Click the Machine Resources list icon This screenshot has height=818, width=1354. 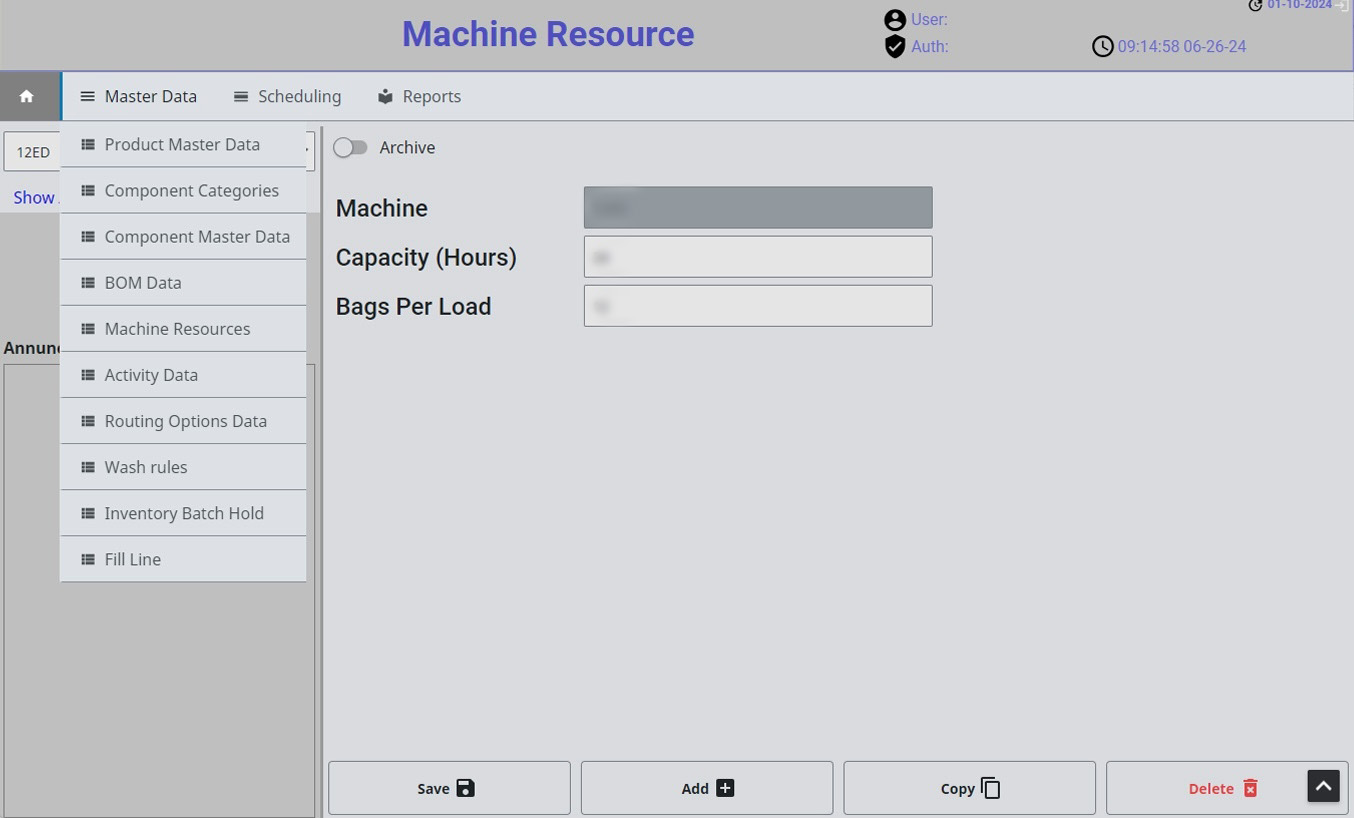pyautogui.click(x=88, y=328)
